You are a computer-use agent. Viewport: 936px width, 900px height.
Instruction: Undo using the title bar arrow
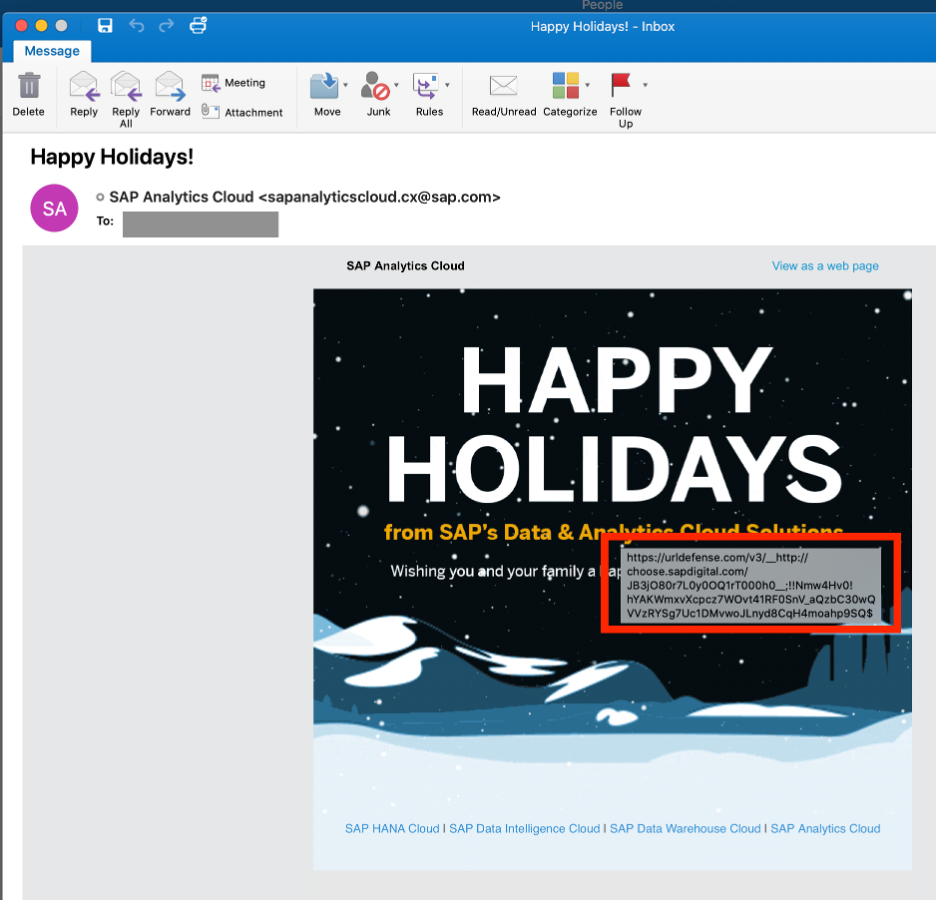coord(137,26)
